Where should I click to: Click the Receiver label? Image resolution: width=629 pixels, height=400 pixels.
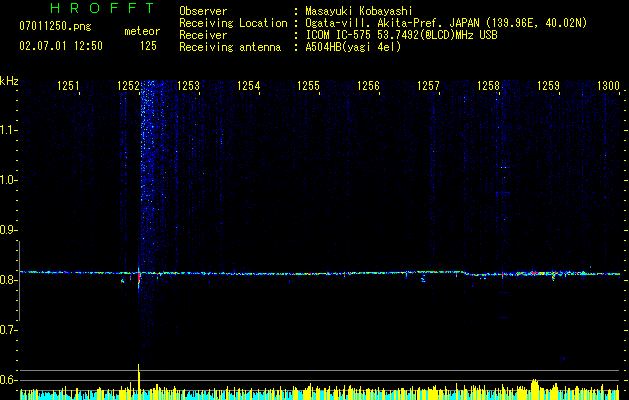(203, 35)
